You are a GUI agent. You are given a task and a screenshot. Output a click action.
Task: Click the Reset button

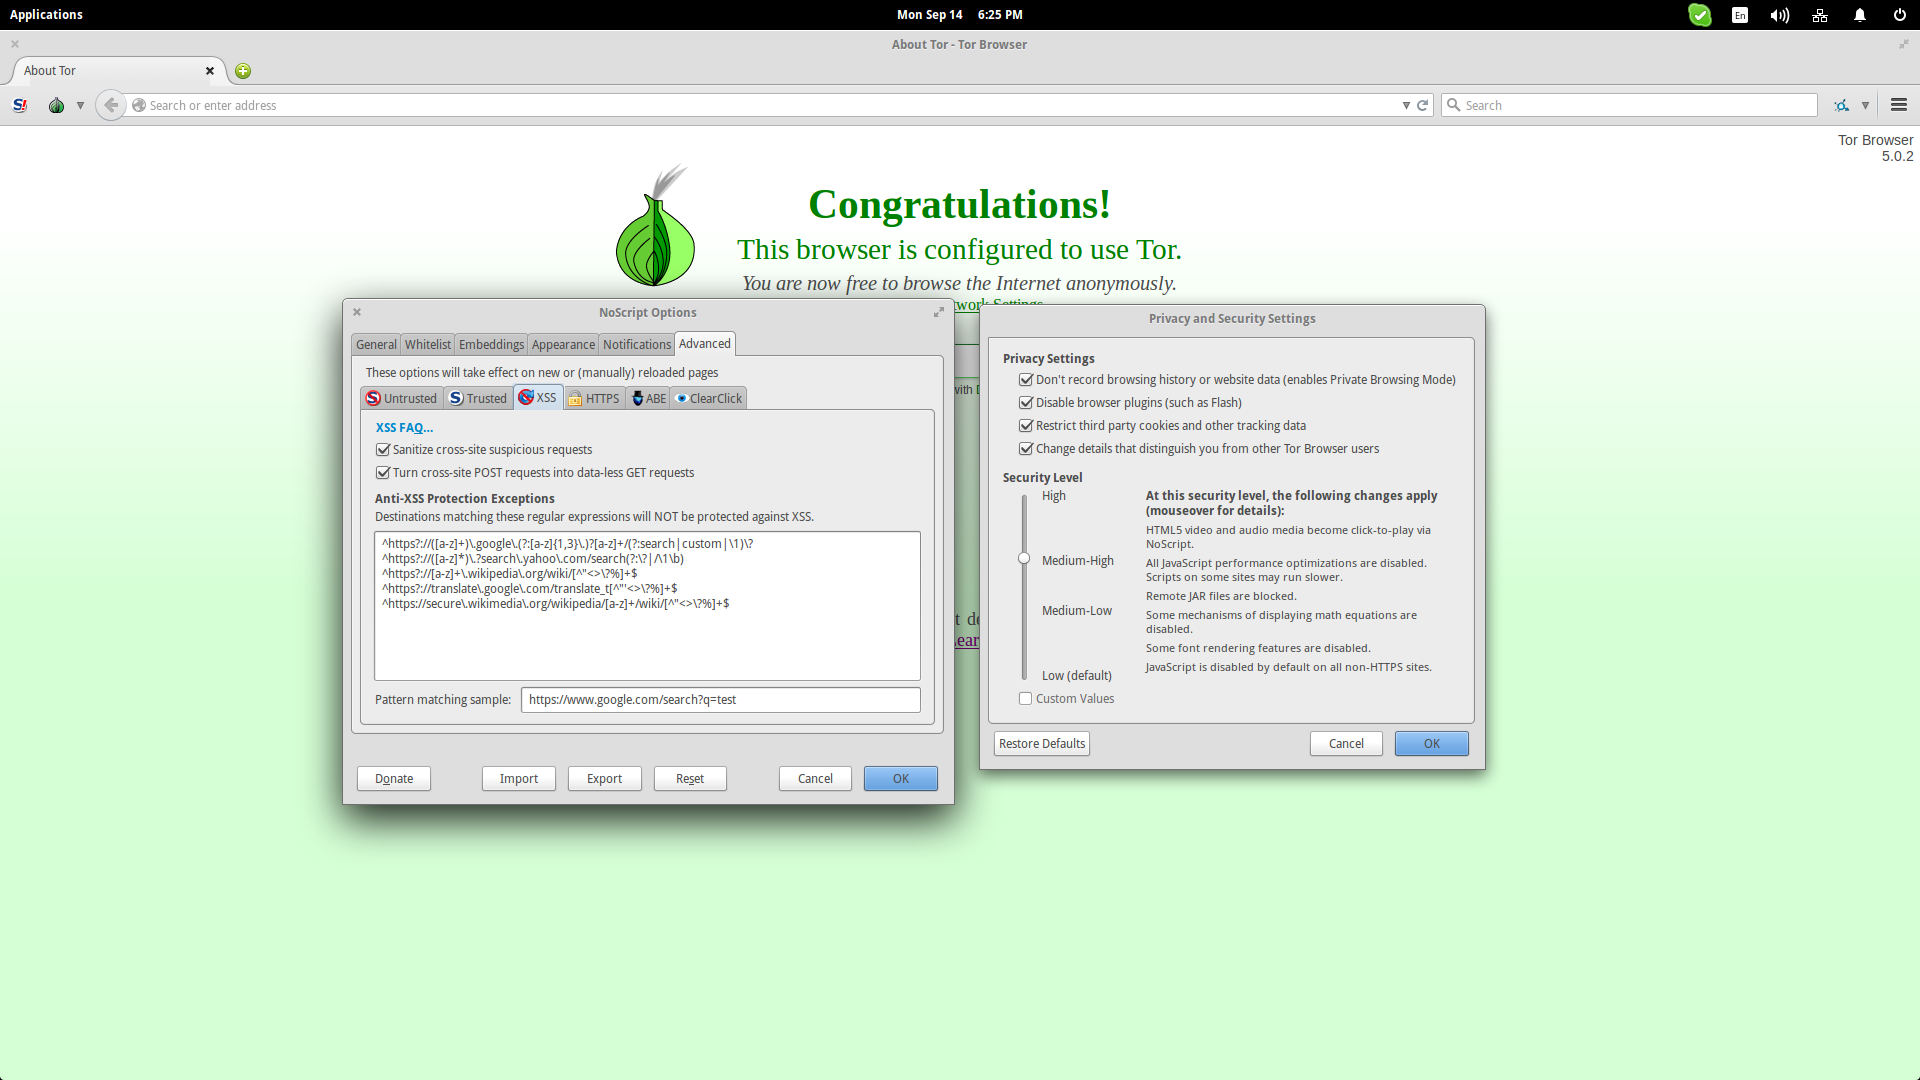pyautogui.click(x=690, y=779)
